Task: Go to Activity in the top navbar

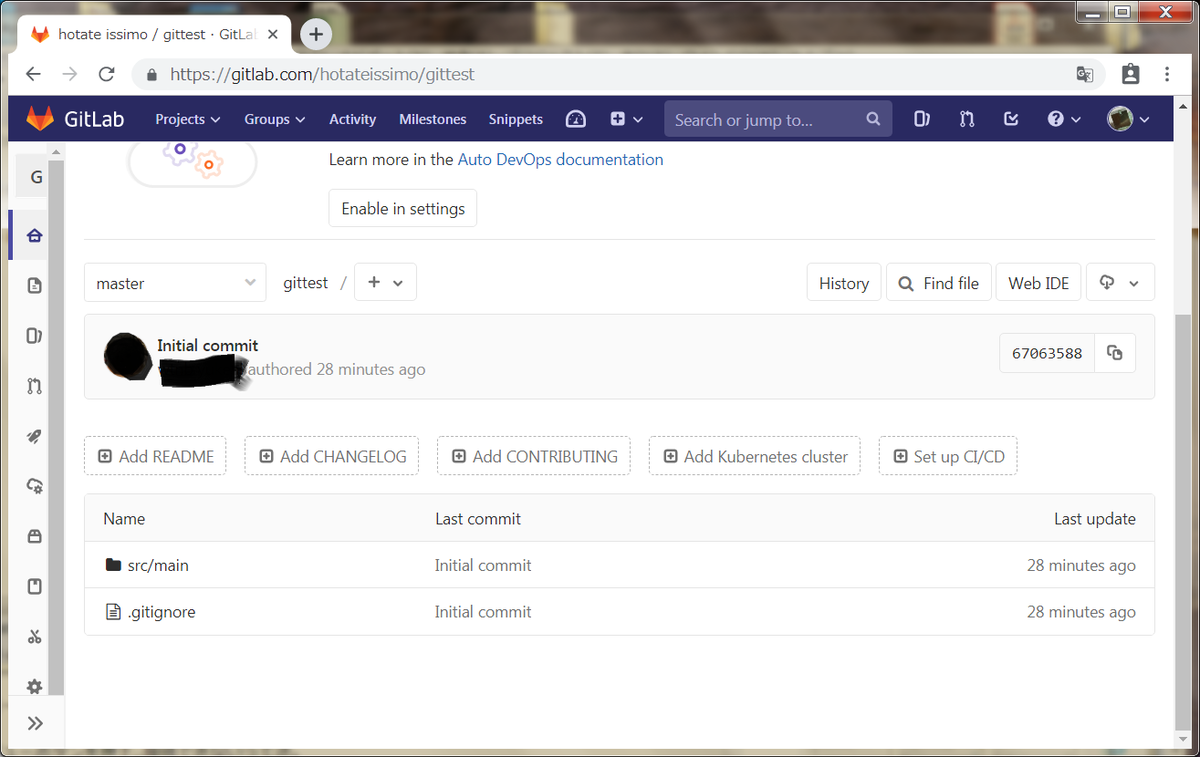Action: 352,119
